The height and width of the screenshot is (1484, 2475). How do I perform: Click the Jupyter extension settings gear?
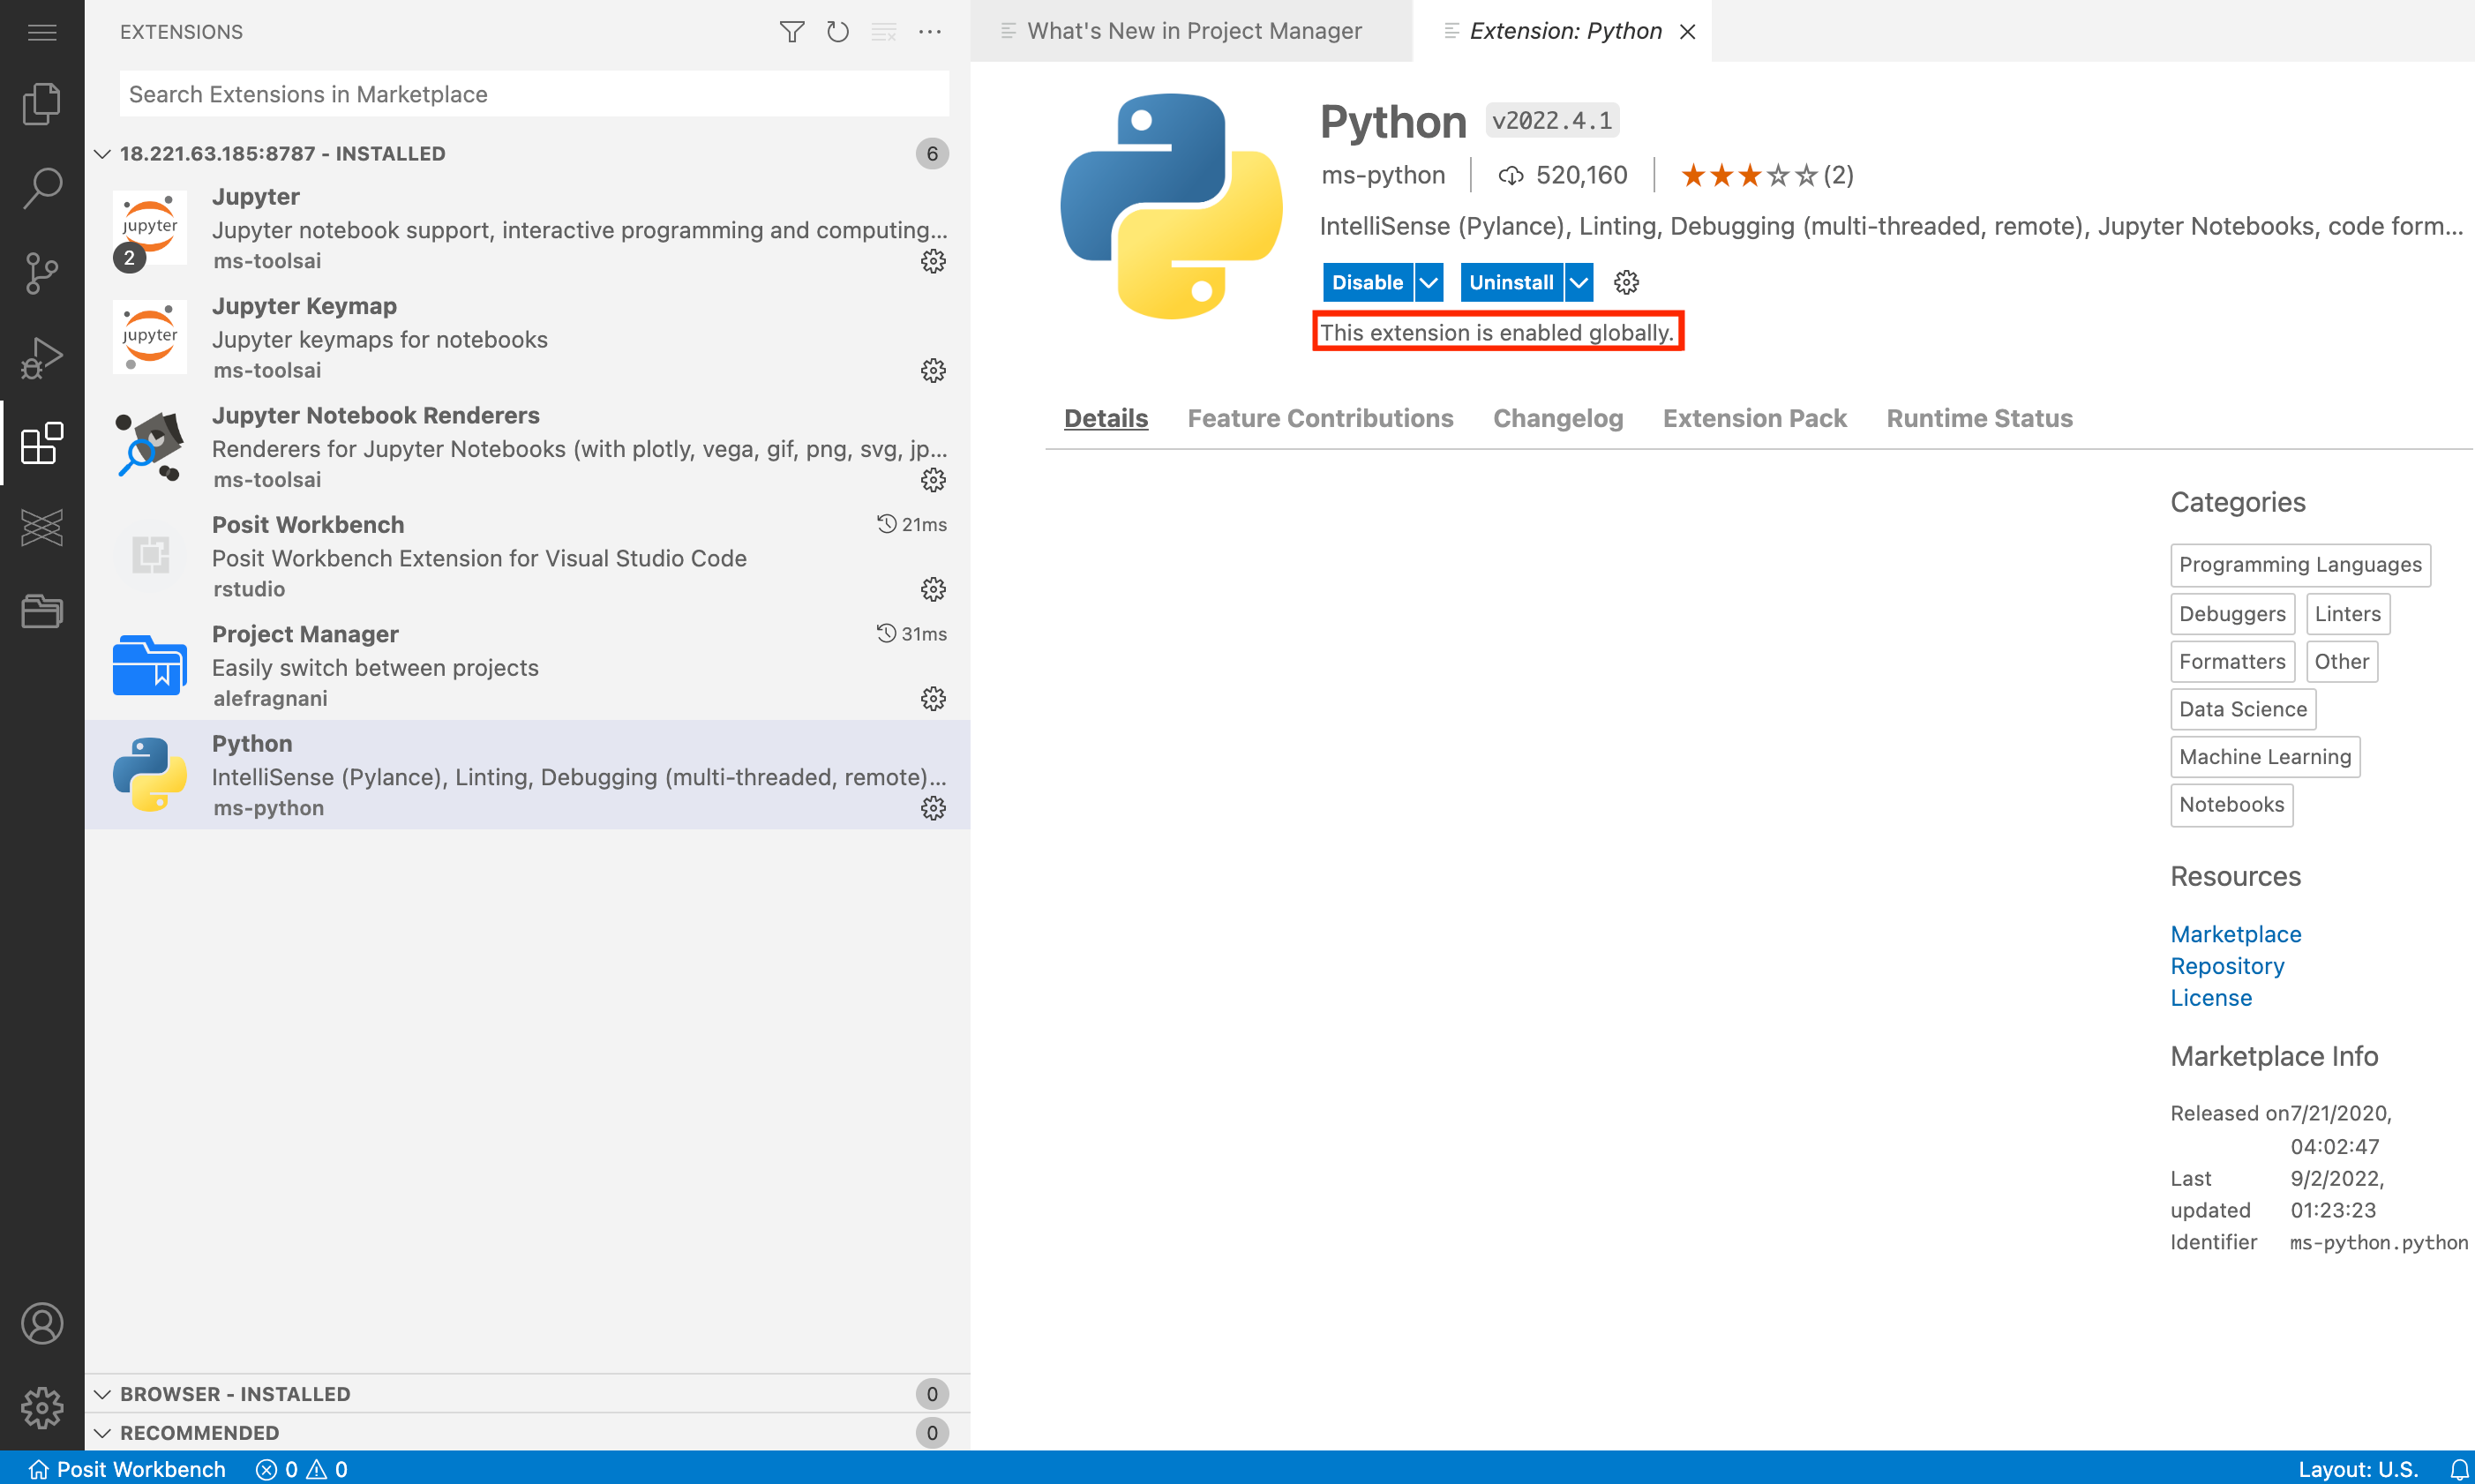coord(933,261)
